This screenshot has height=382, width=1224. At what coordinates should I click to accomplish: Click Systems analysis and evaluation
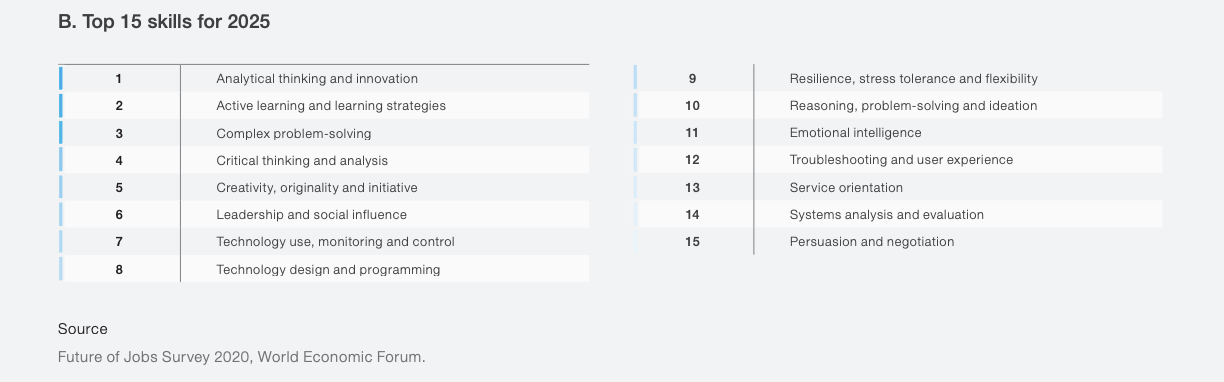coord(887,214)
